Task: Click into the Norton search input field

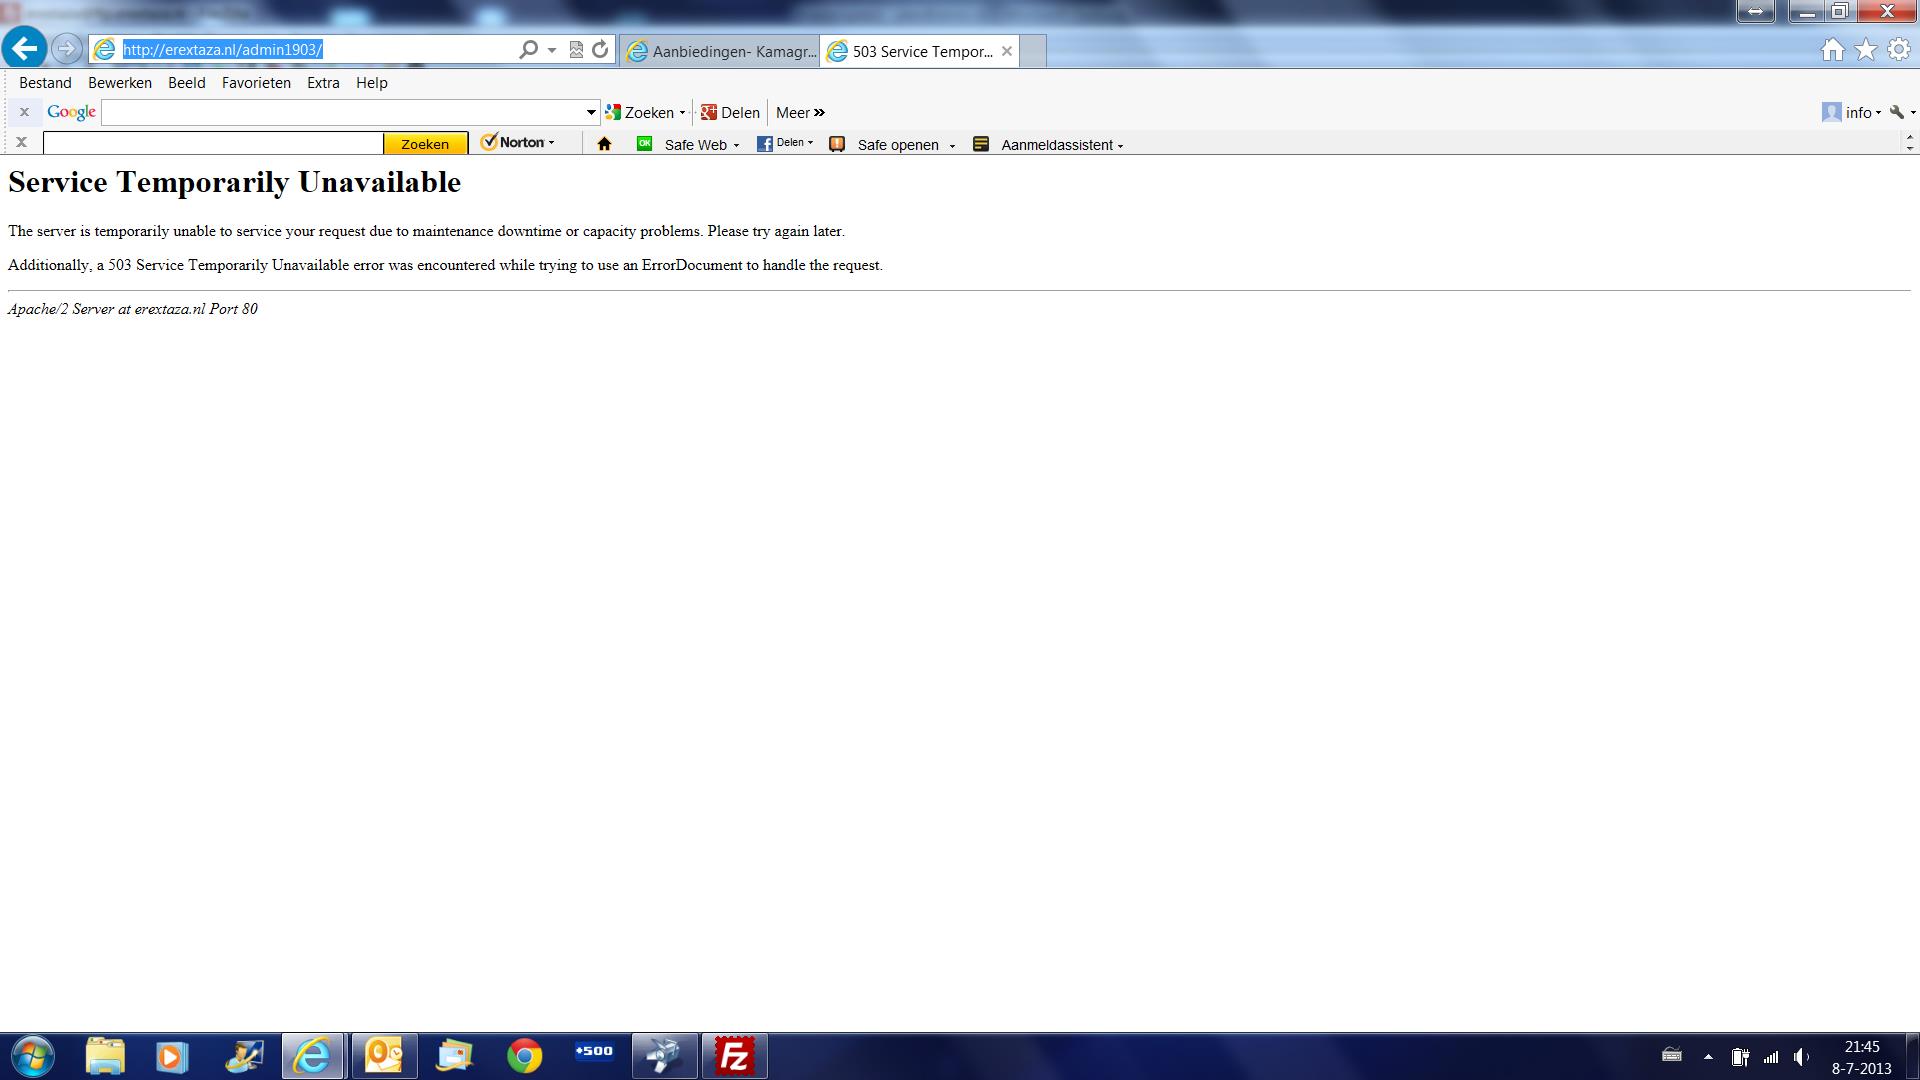Action: click(x=212, y=144)
